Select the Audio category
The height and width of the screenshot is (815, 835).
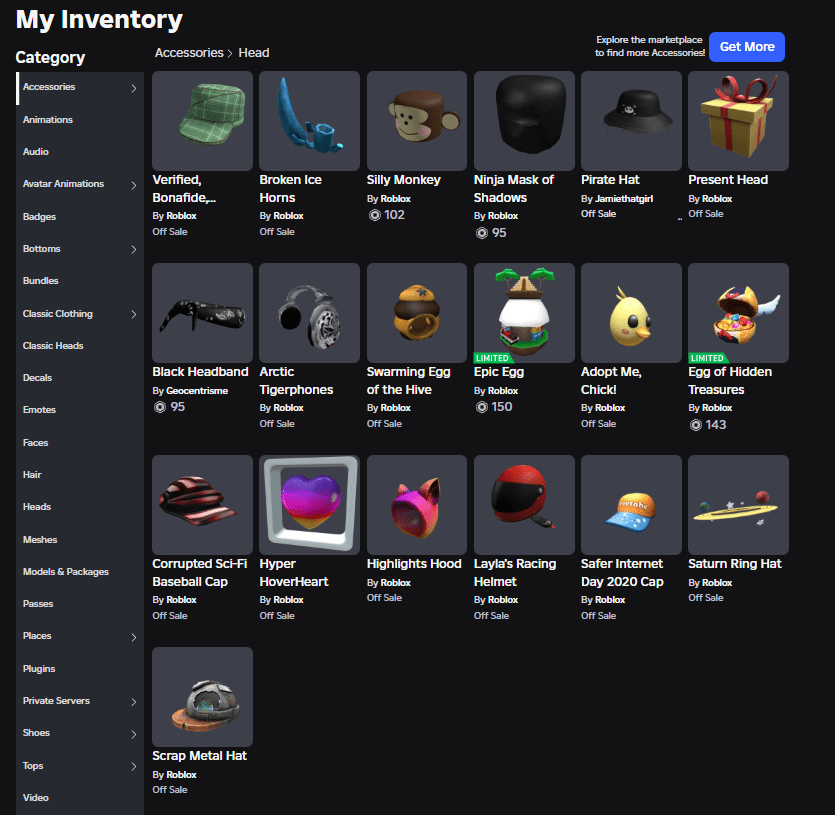tap(80, 152)
